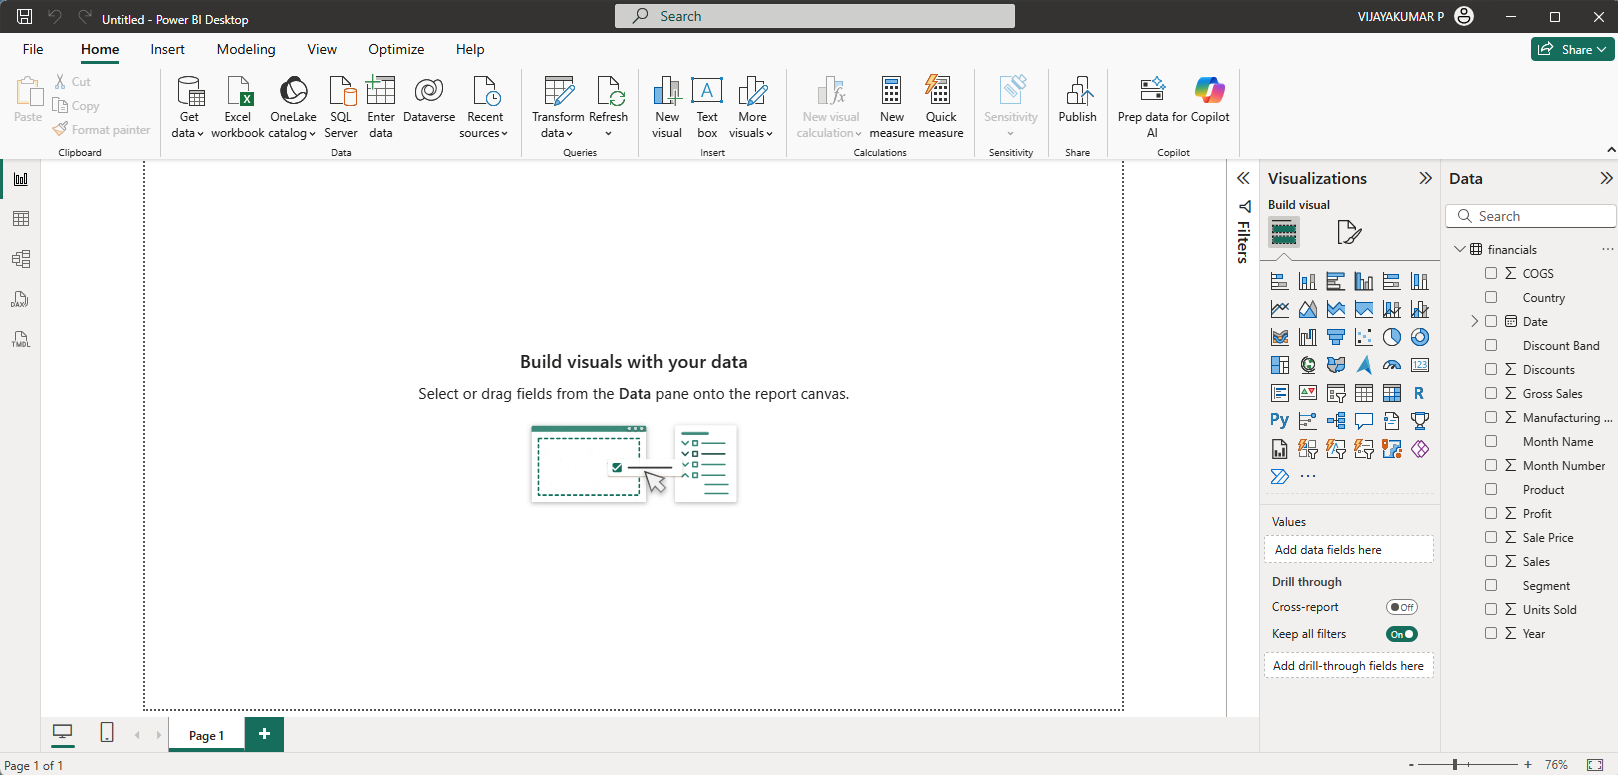Open the View ribbon tab

pos(322,49)
